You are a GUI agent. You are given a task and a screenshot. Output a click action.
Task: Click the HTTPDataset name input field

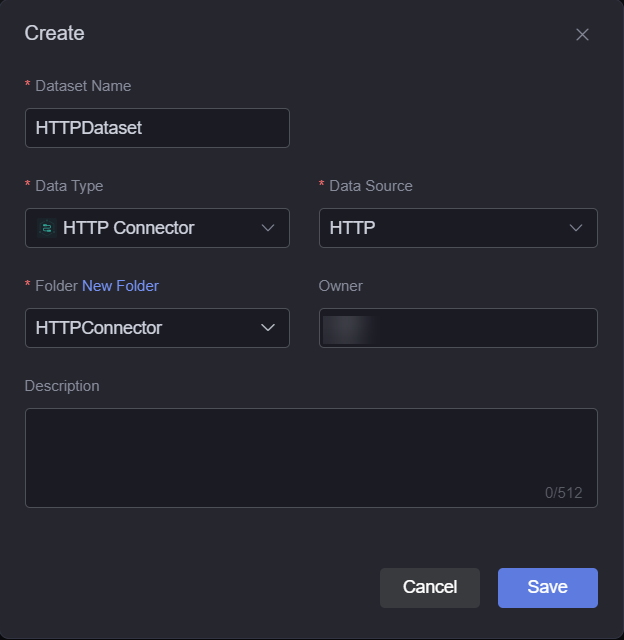point(157,128)
